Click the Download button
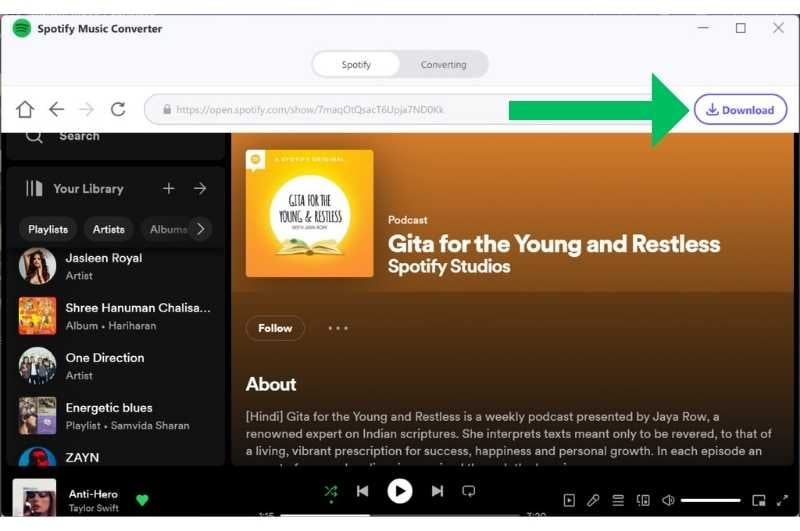The width and height of the screenshot is (800, 531). (740, 110)
